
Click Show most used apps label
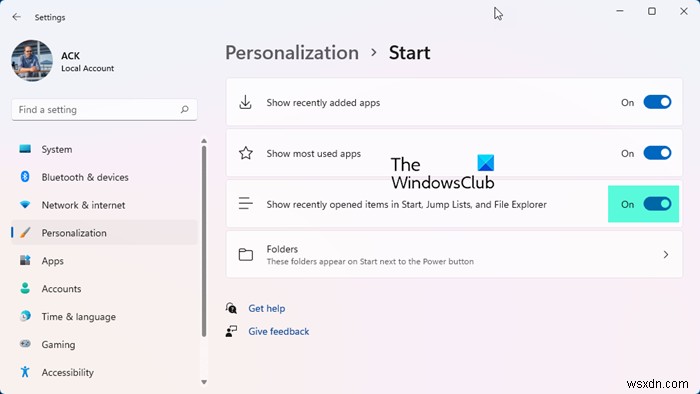[313, 153]
